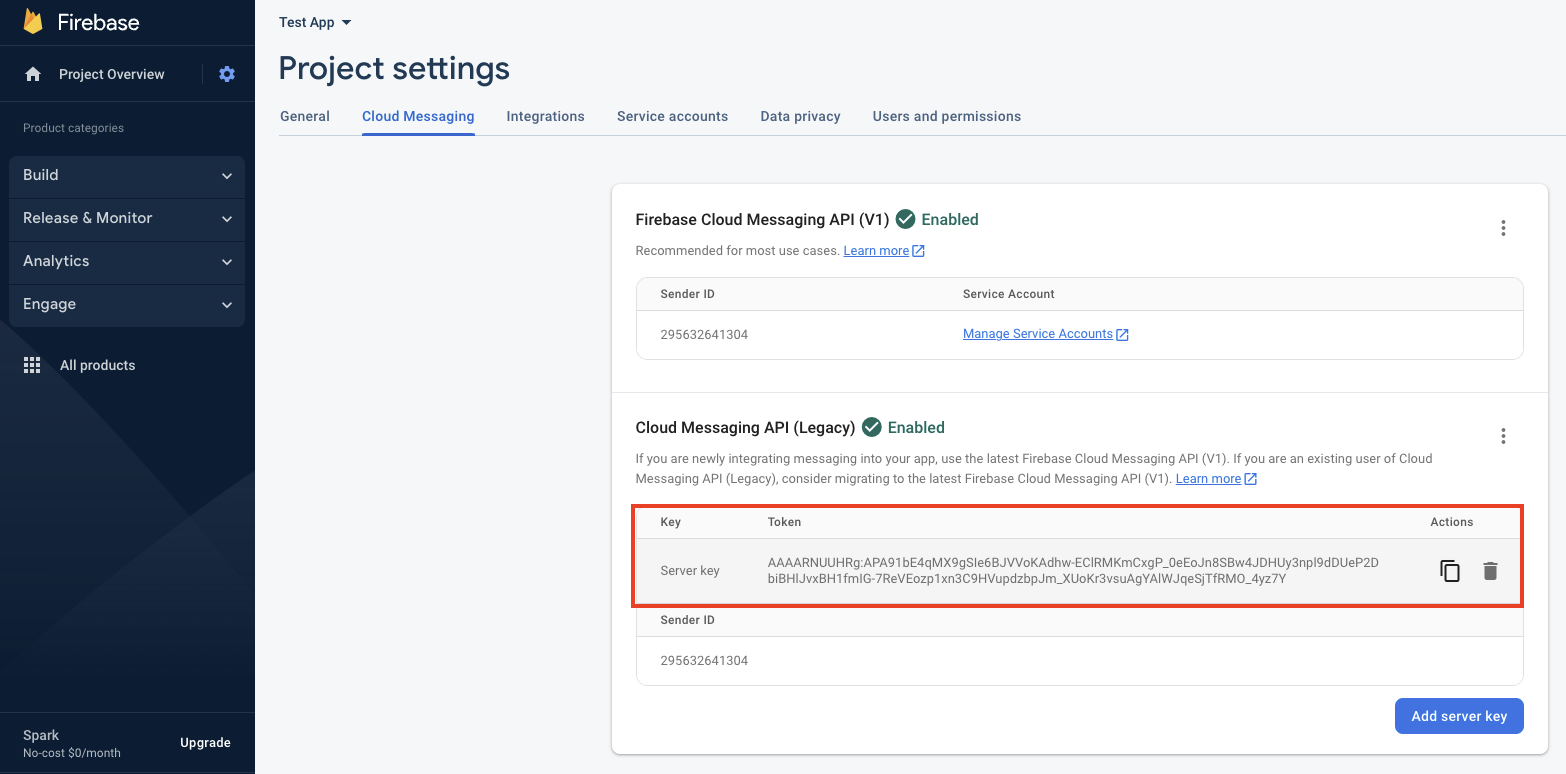Go to Project Overview
The height and width of the screenshot is (774, 1566).
tap(112, 74)
